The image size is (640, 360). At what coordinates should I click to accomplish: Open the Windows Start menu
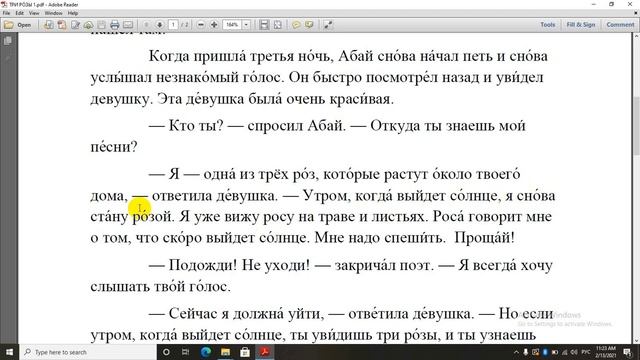(9, 352)
